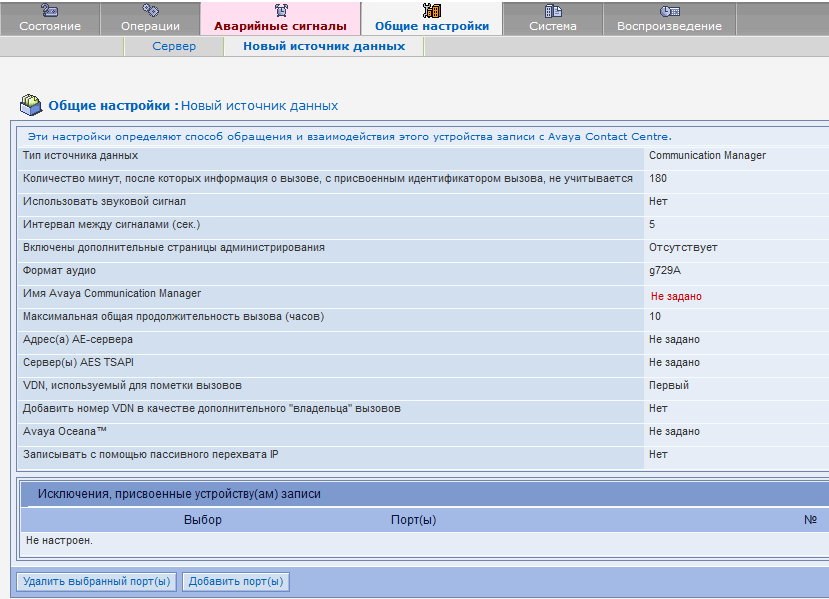Image resolution: width=829 pixels, height=599 pixels.
Task: Open the Сервер sub-tab
Action: point(174,46)
